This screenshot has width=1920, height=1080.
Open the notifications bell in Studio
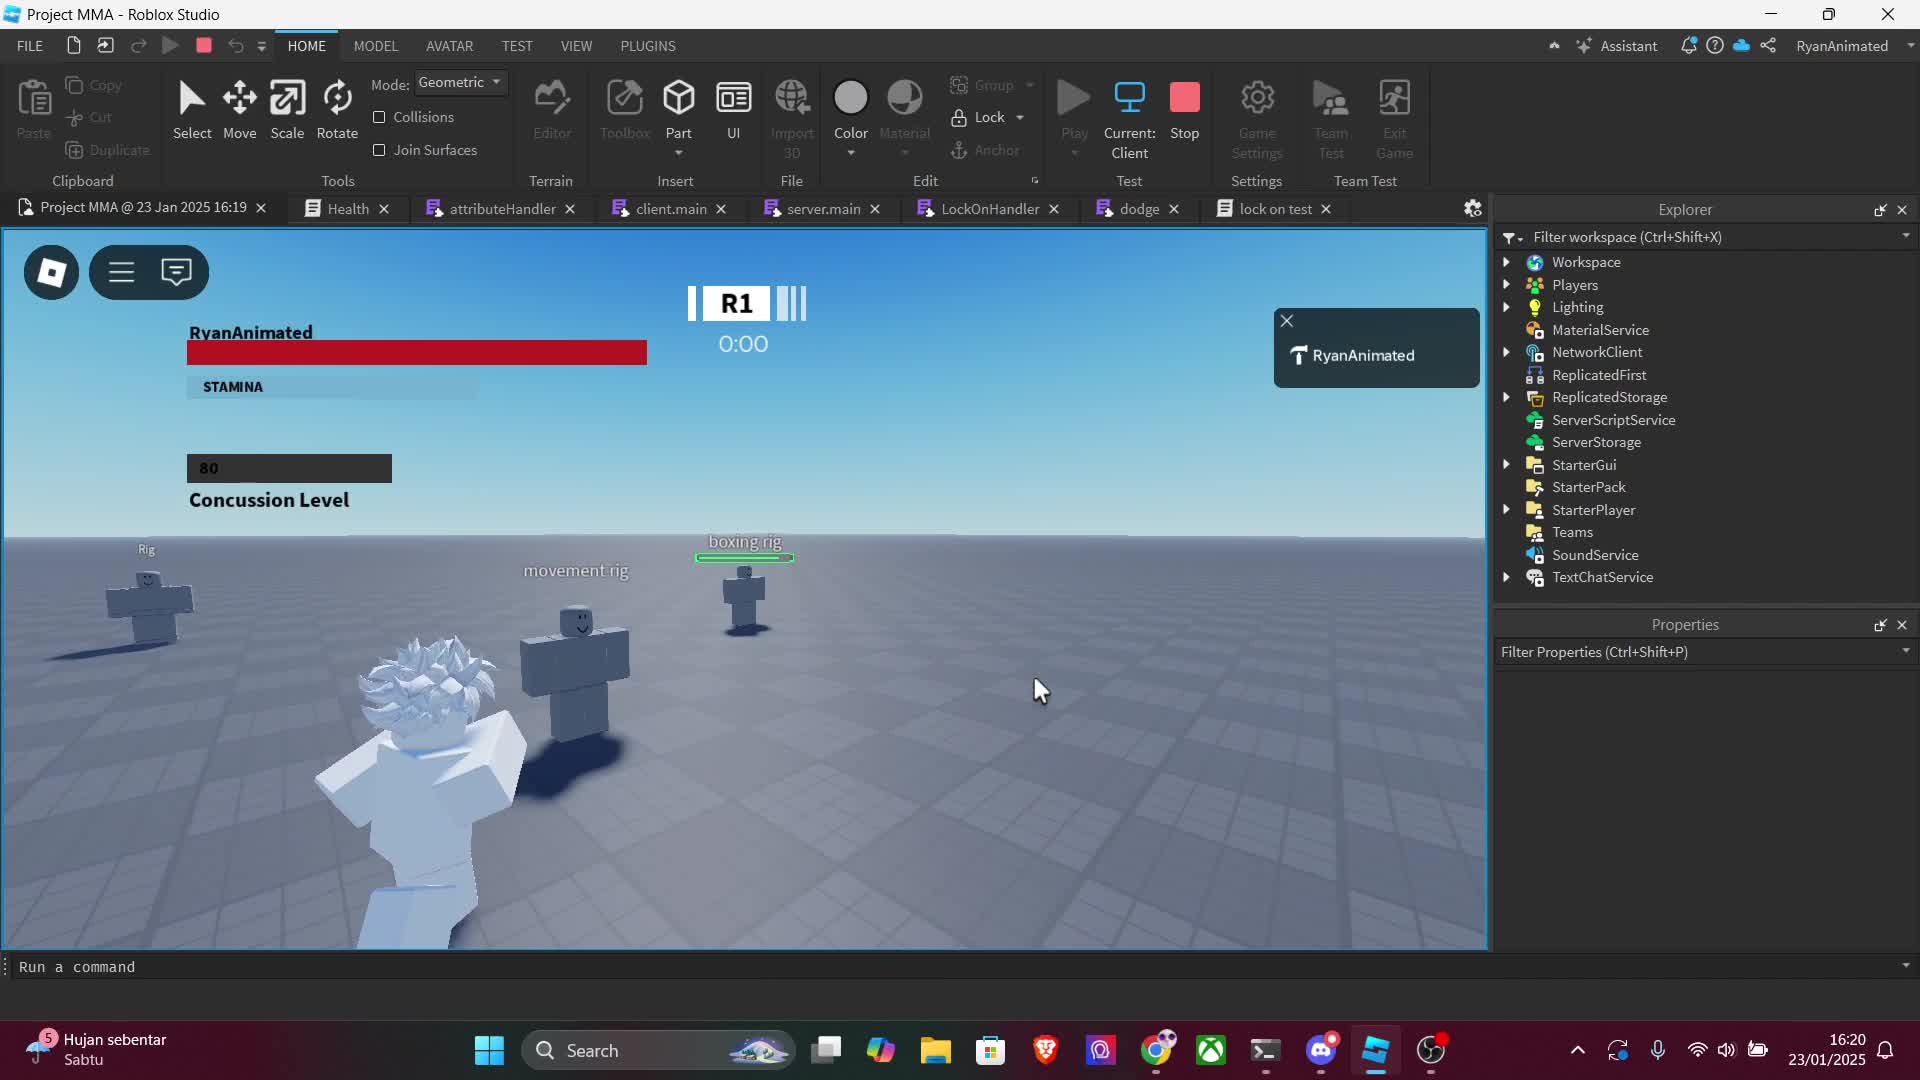click(1688, 46)
